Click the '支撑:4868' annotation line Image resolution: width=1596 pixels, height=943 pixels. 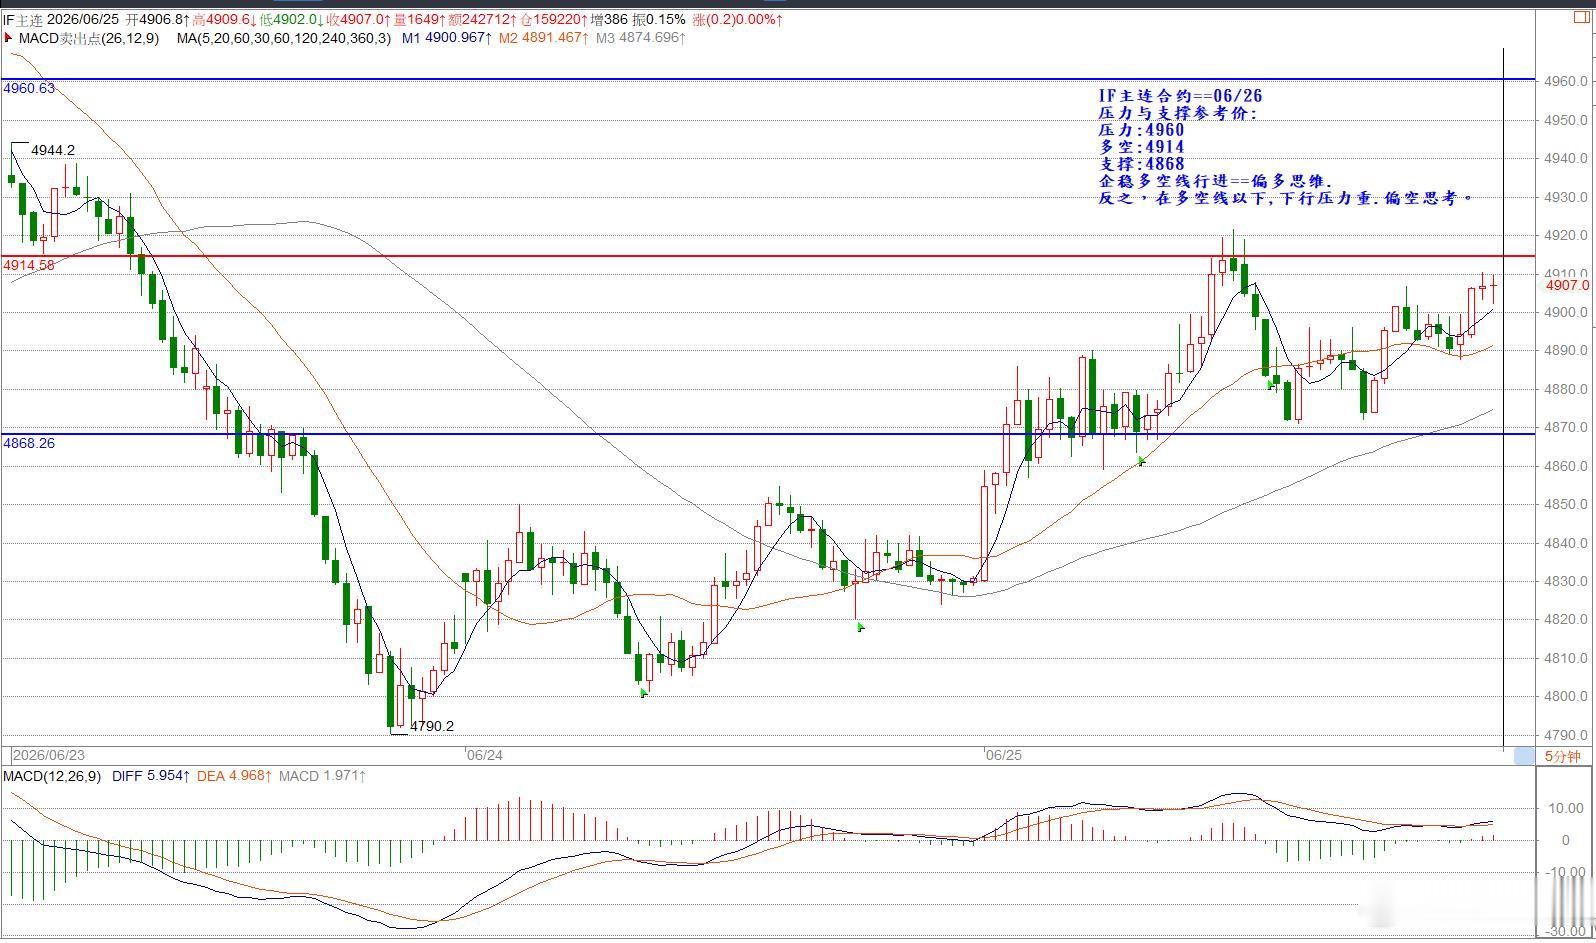click(x=1141, y=164)
